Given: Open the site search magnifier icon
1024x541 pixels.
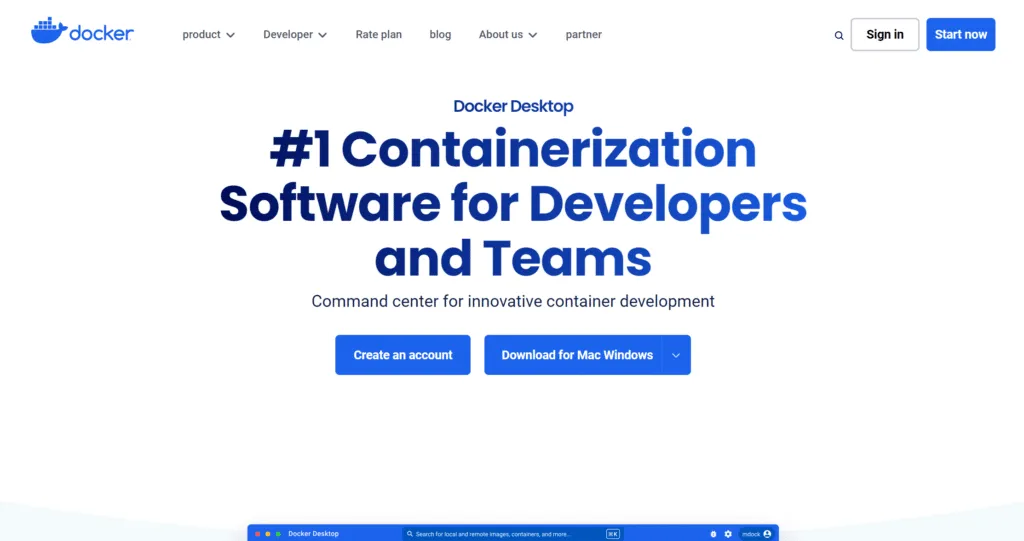Looking at the screenshot, I should click(x=839, y=35).
